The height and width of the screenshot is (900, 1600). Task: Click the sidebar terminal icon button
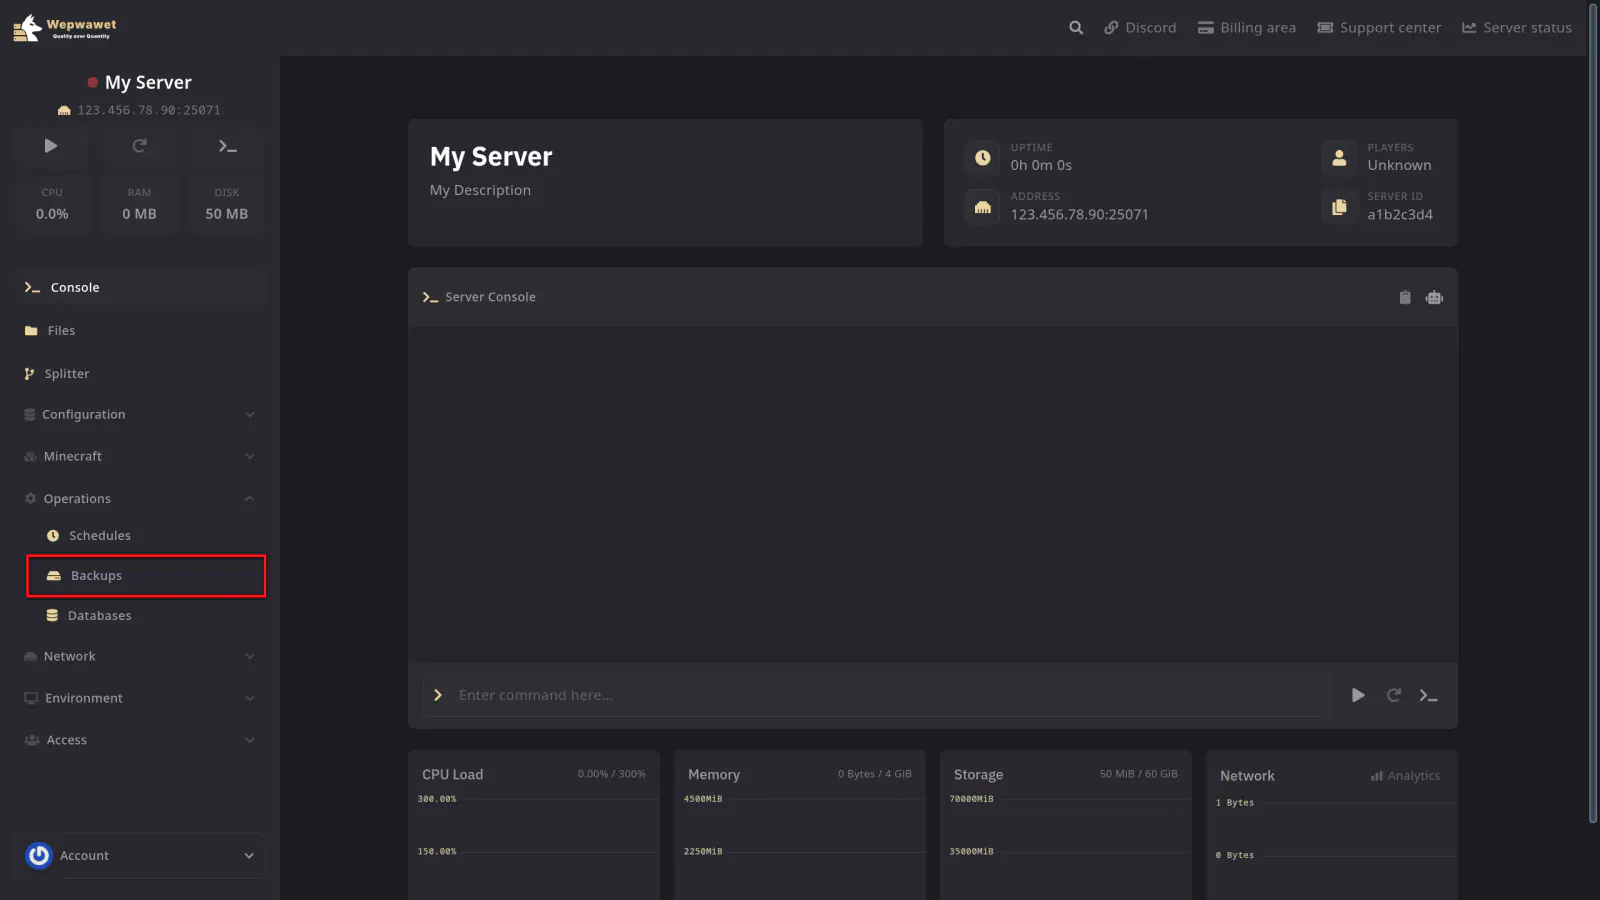coord(227,146)
